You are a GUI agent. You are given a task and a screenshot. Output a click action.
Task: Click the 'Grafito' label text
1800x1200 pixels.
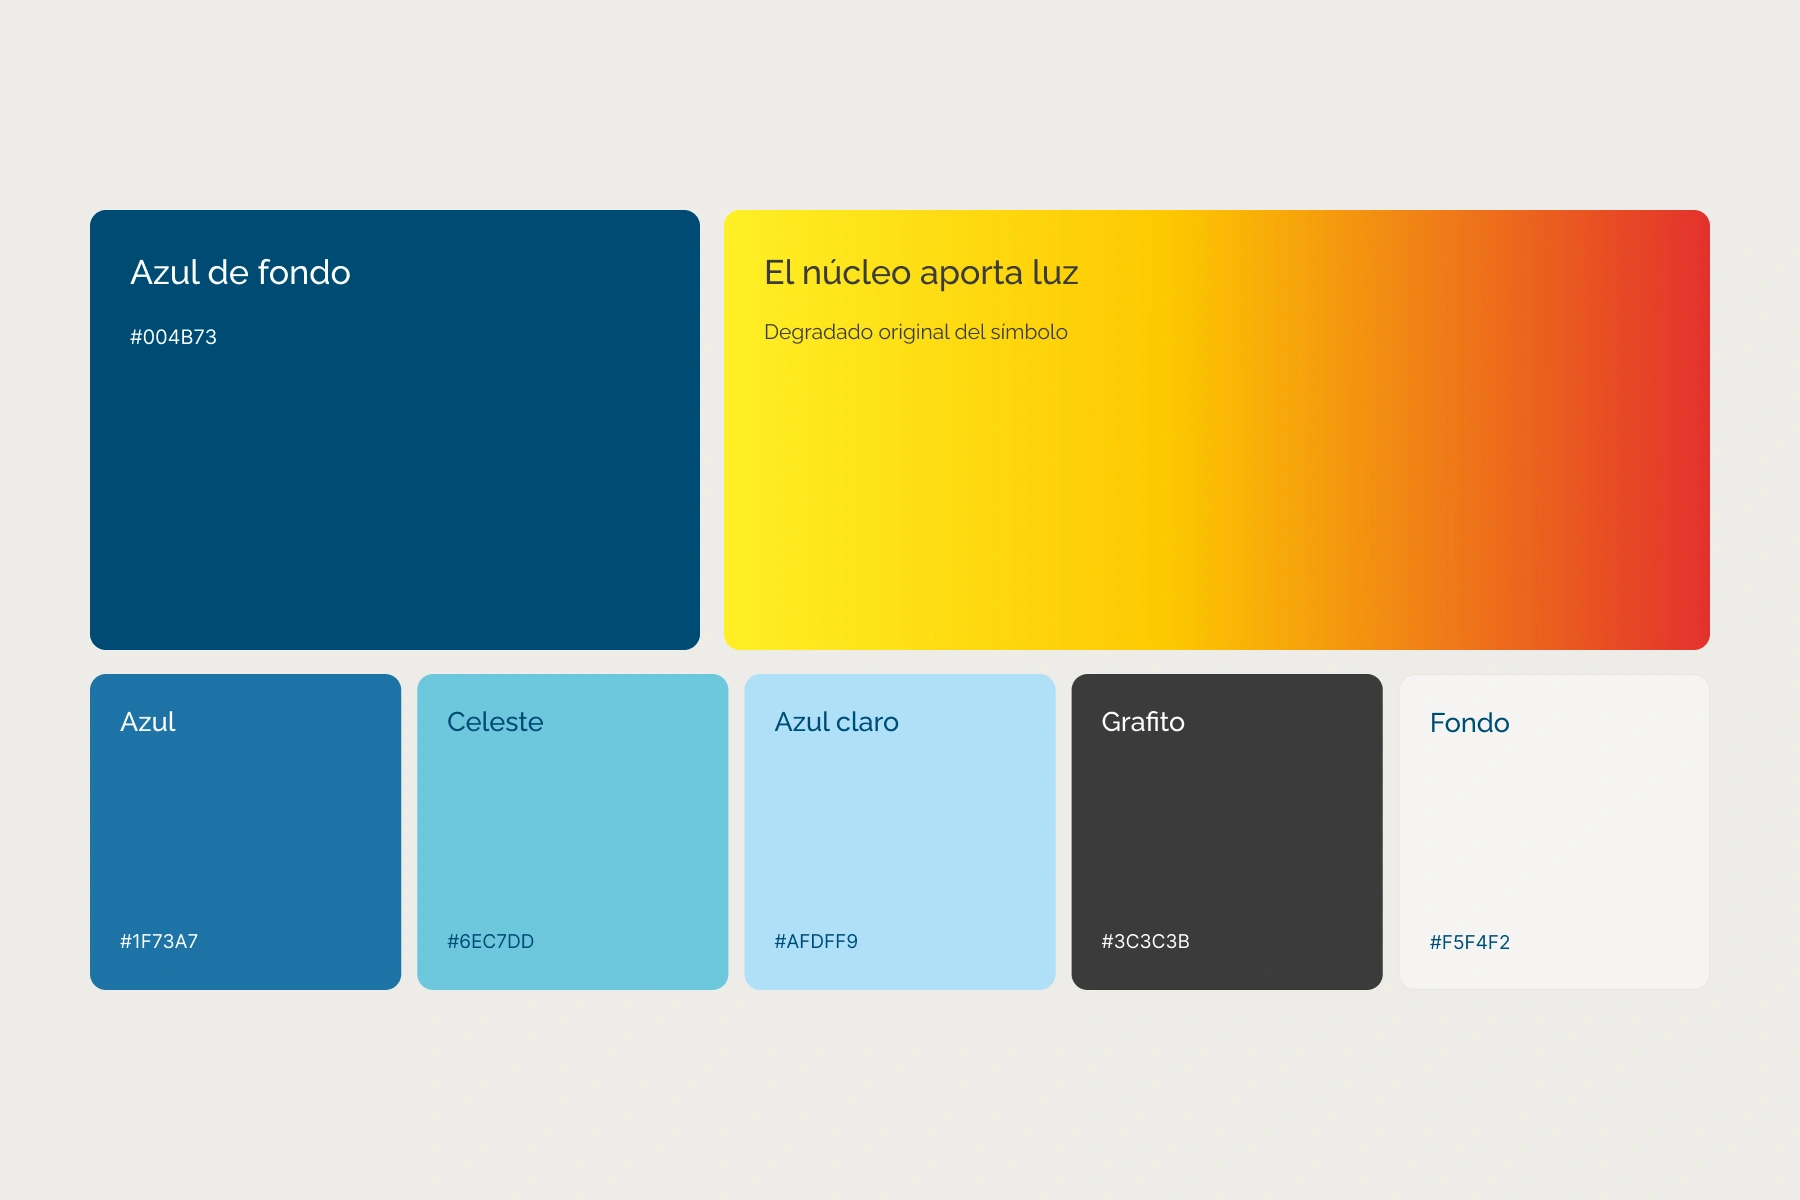tap(1143, 722)
